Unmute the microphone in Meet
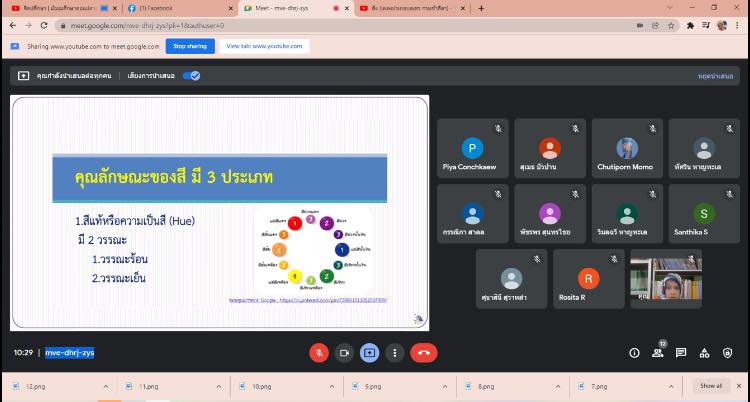 point(319,352)
